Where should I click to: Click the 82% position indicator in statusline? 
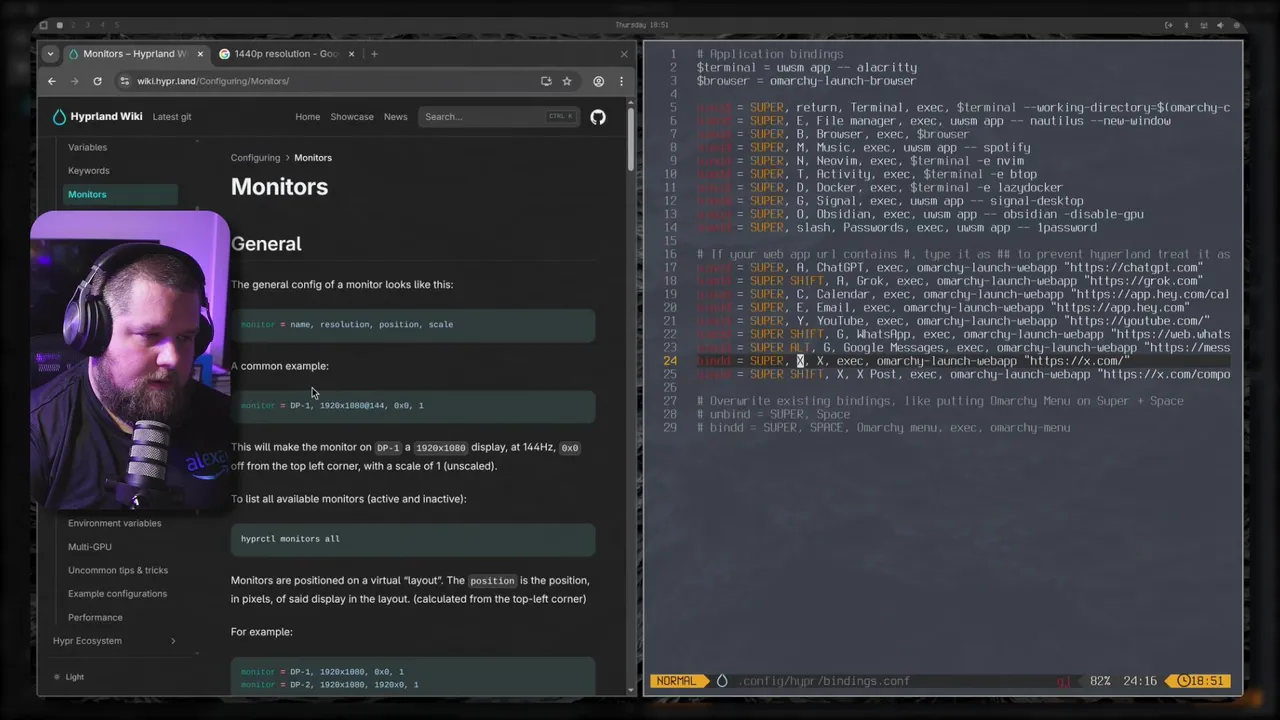click(x=1100, y=681)
